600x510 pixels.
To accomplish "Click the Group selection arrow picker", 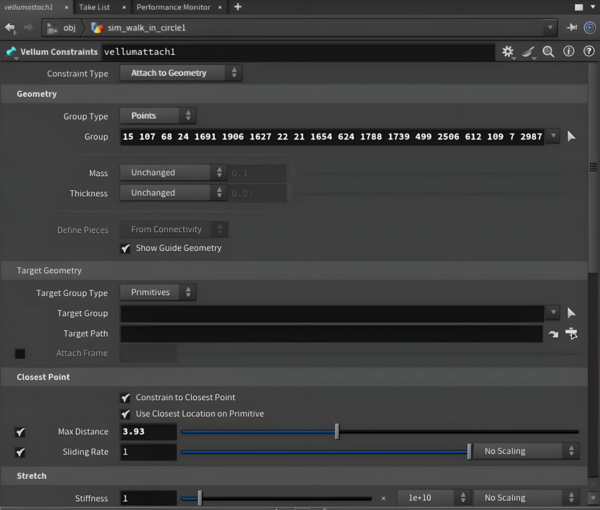I will [x=571, y=136].
